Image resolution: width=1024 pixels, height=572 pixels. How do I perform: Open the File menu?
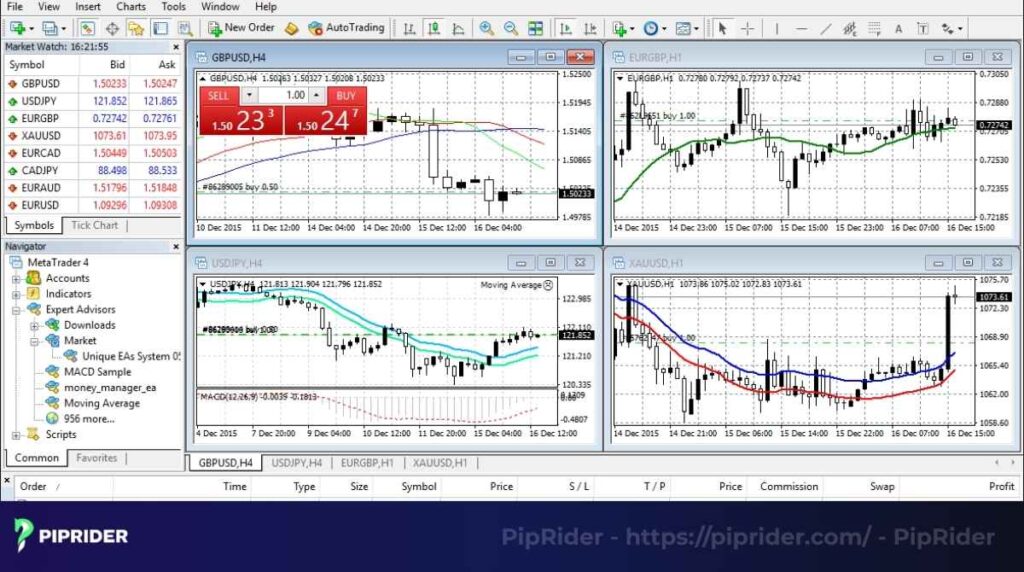coord(14,7)
